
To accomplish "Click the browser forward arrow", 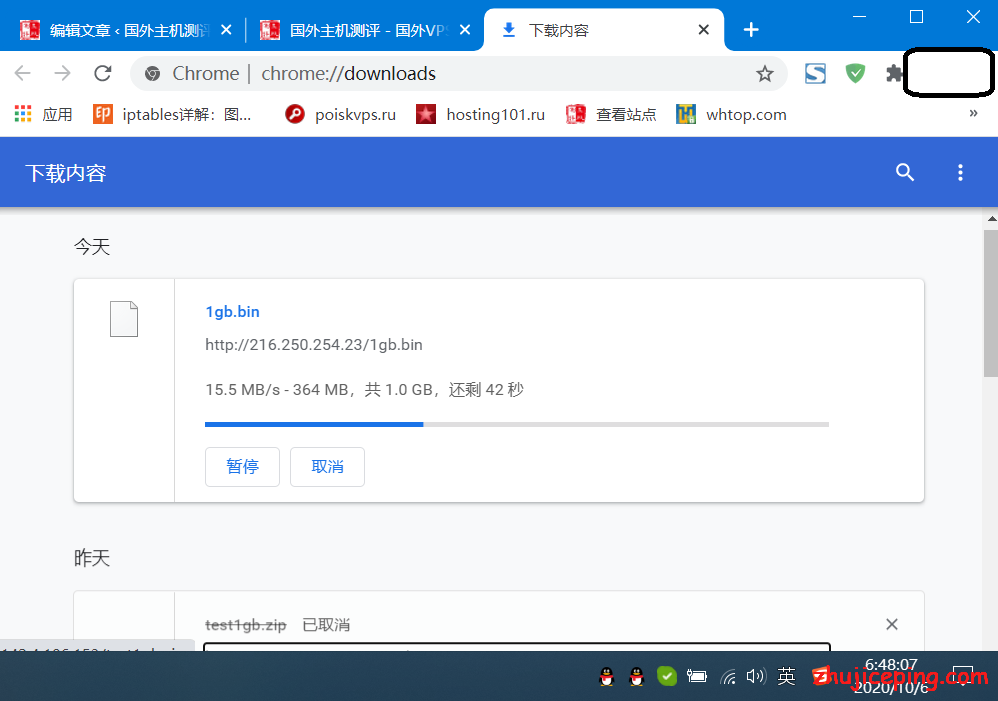I will 62,73.
